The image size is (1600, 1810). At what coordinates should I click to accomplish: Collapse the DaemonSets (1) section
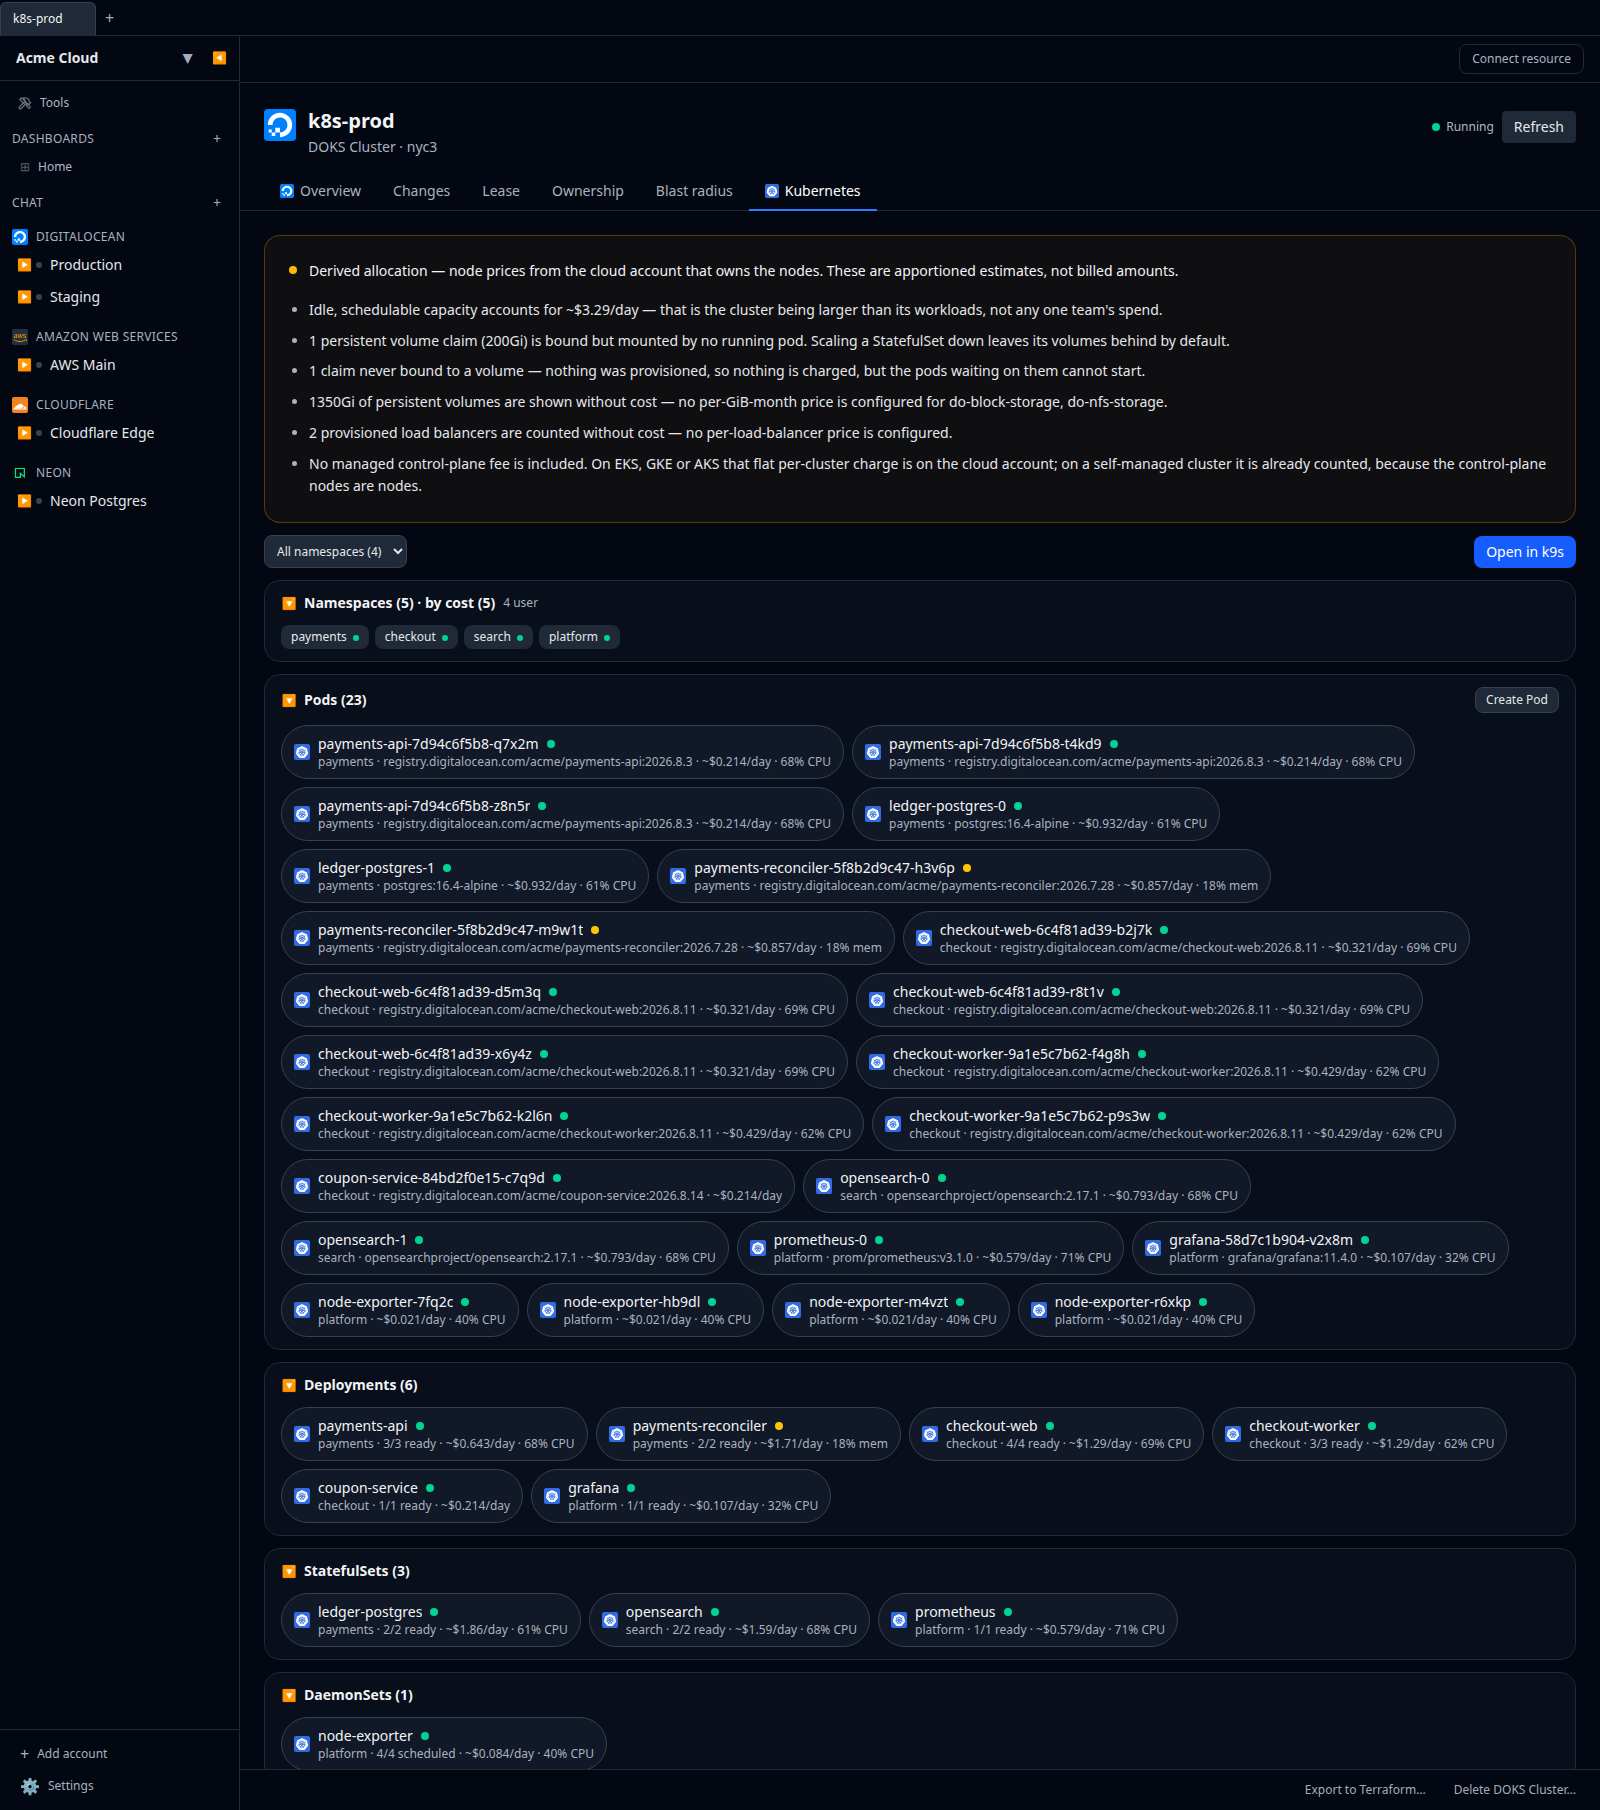pyautogui.click(x=289, y=1695)
